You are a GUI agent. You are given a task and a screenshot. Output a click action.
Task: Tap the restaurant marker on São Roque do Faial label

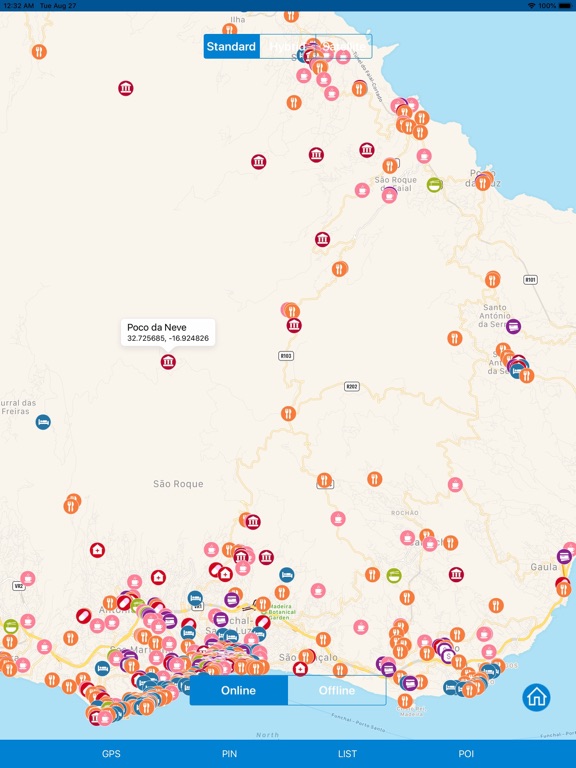click(390, 166)
